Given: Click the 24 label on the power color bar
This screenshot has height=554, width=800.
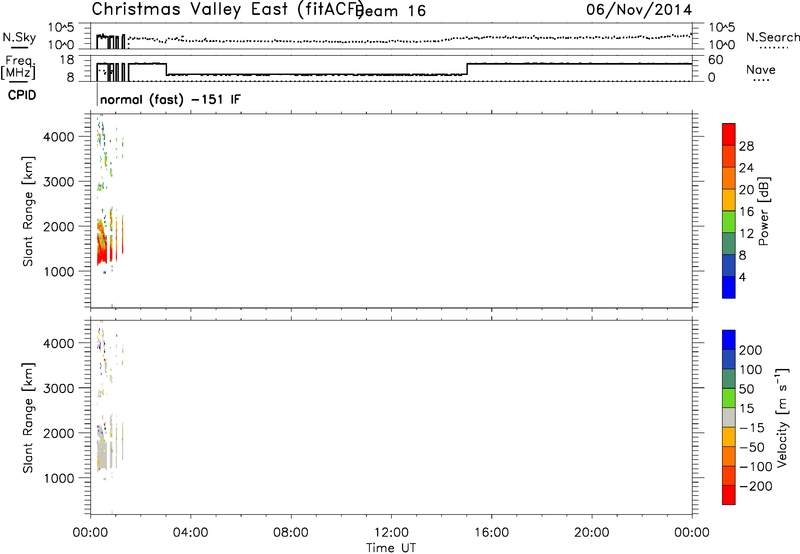Looking at the screenshot, I should click(x=746, y=168).
